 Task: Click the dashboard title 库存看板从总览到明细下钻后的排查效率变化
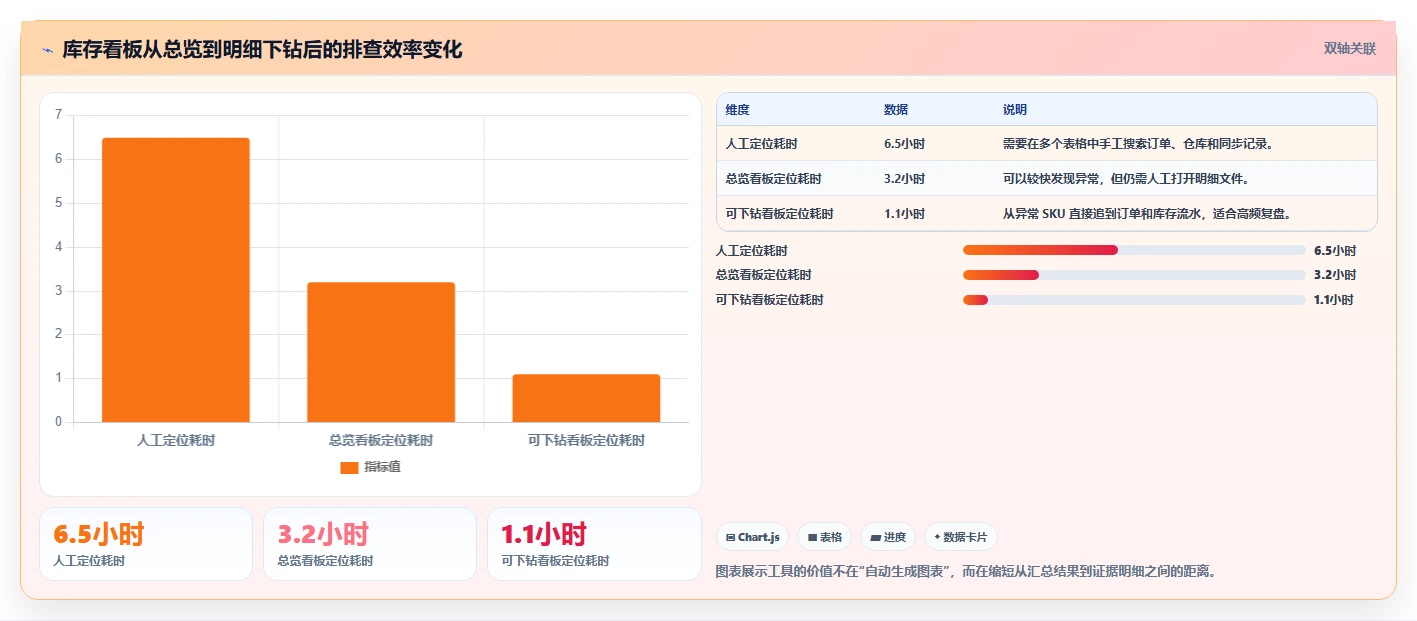point(262,50)
